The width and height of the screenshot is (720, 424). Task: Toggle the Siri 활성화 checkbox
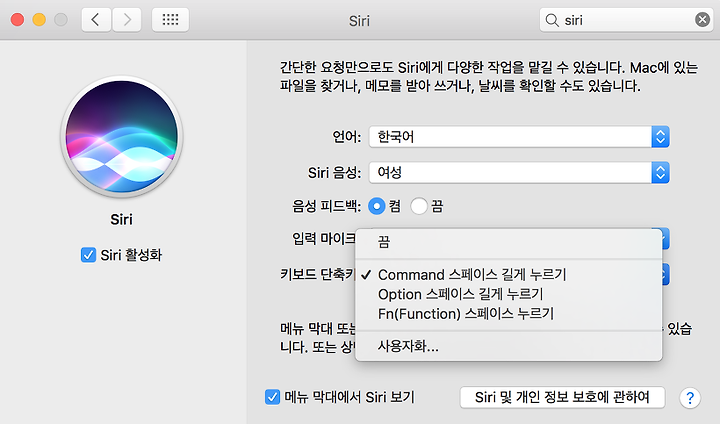tap(88, 255)
